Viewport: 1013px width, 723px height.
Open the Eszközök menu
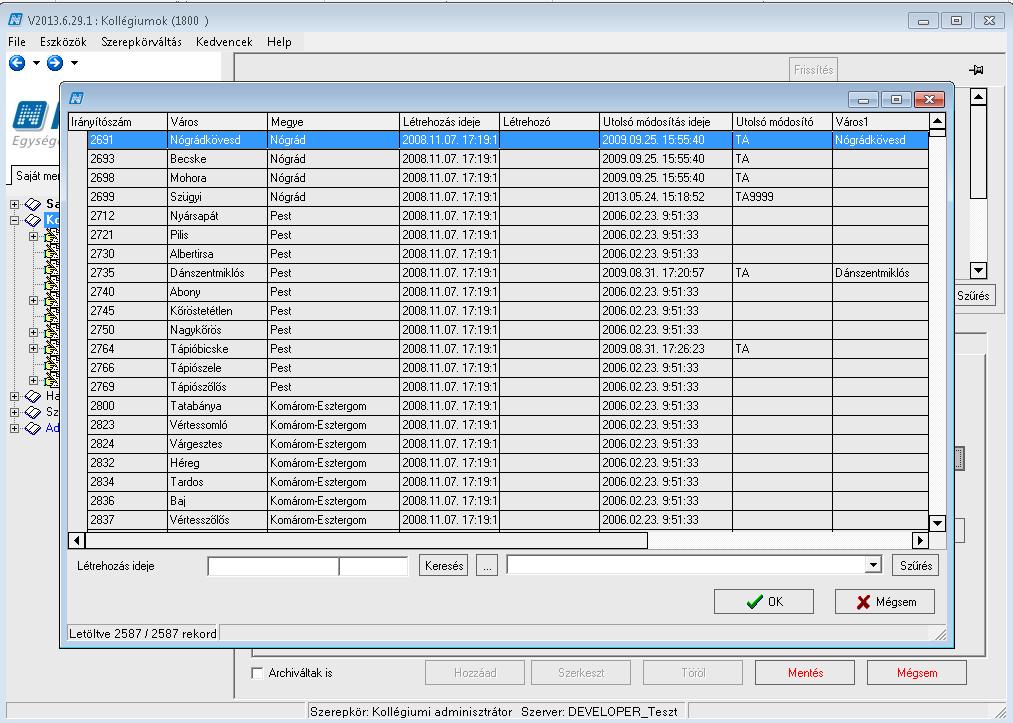(x=63, y=42)
